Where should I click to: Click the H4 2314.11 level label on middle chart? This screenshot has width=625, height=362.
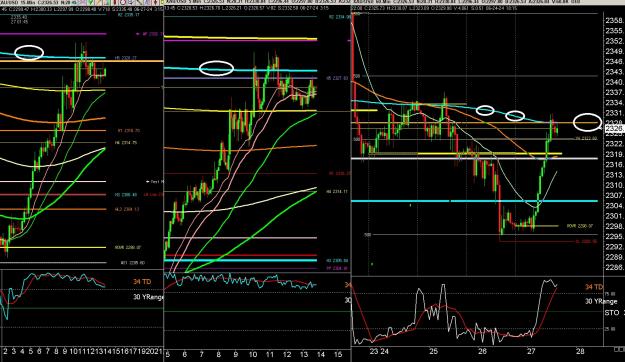[337, 192]
